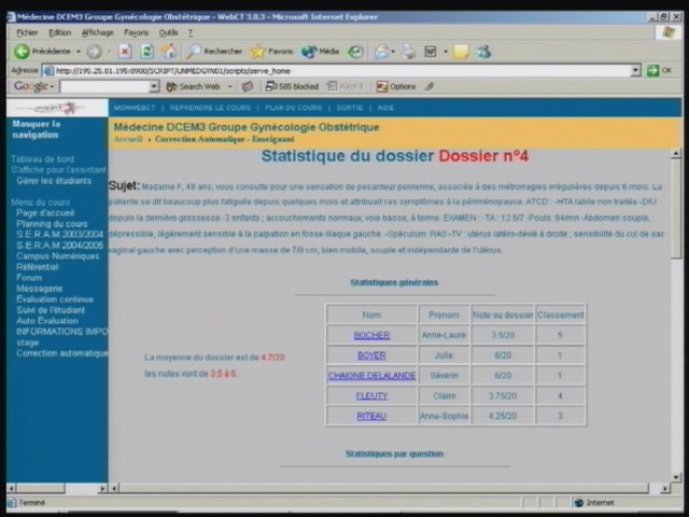This screenshot has height=517, width=689.
Task: Open CHAIGNE DELALANDE student link
Action: point(372,376)
